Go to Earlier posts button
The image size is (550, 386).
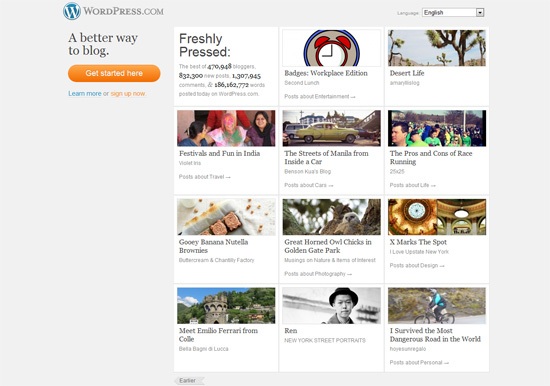tap(189, 381)
